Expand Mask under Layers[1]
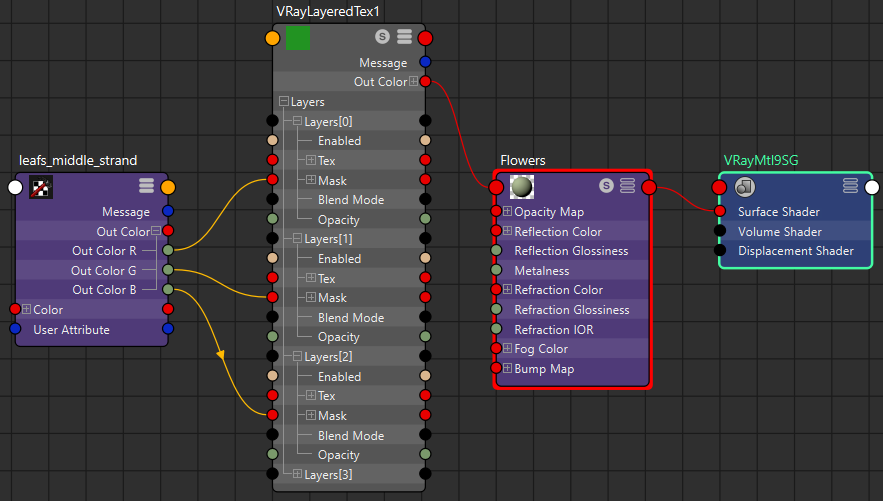 pyautogui.click(x=311, y=297)
